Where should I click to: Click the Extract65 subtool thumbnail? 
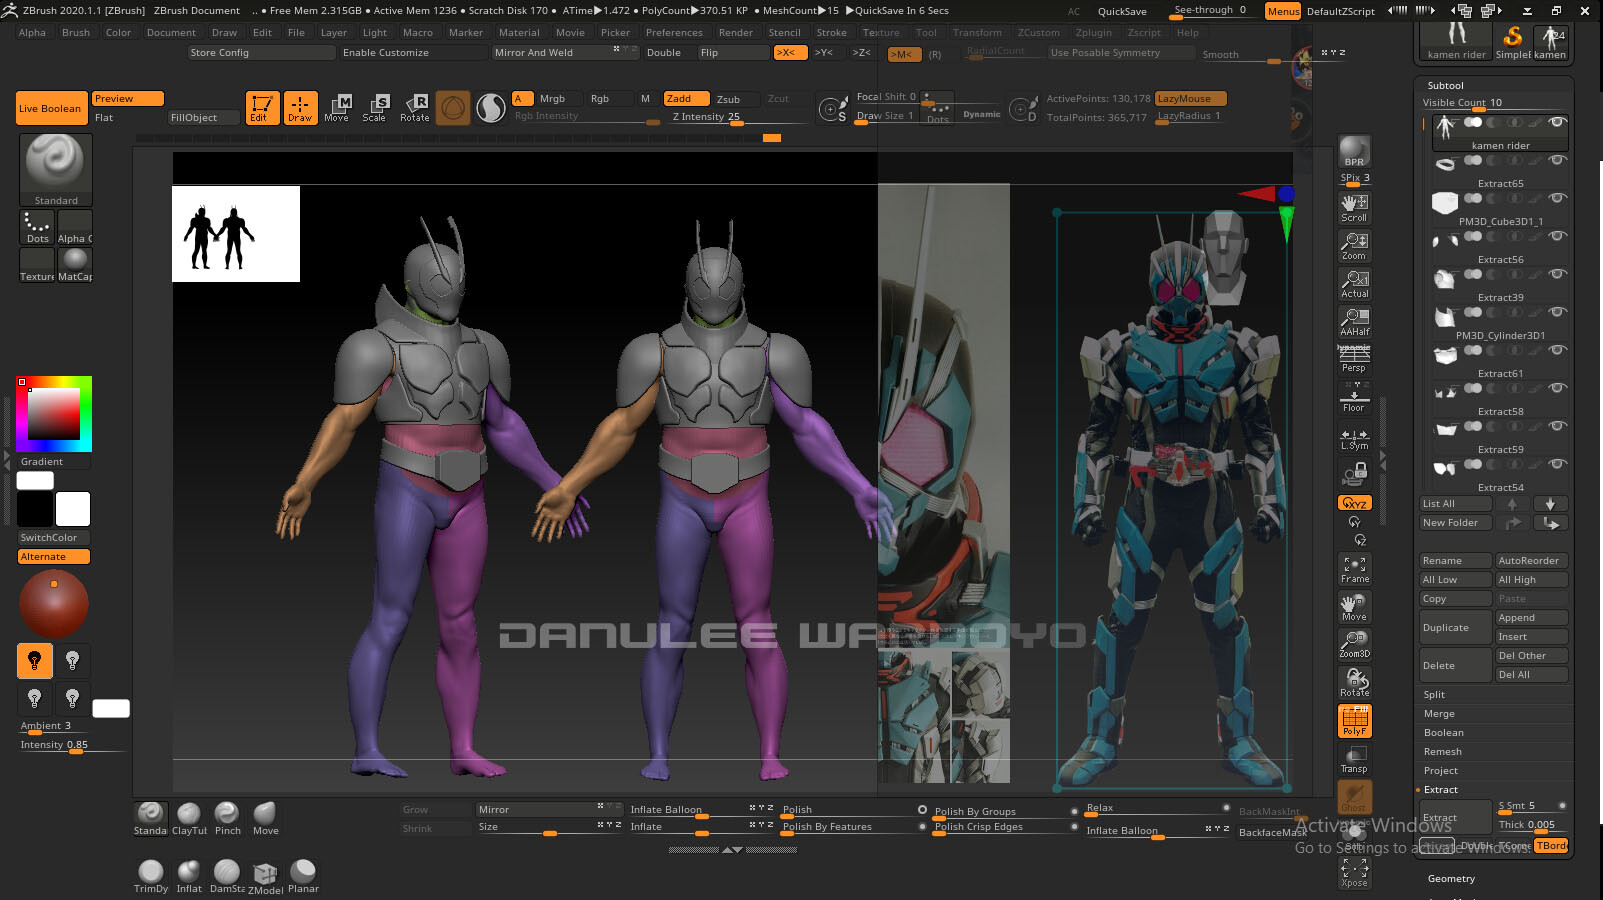tap(1444, 164)
